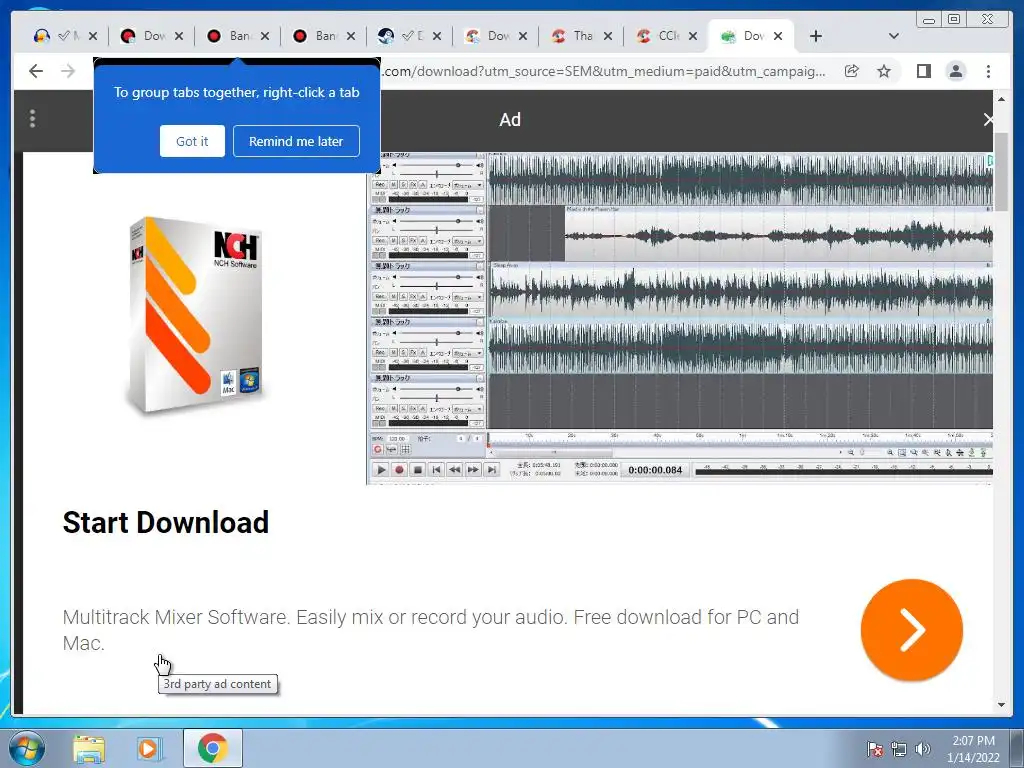Click the play button in mixer screenshot
Screen dimensions: 1024x768
pos(381,470)
